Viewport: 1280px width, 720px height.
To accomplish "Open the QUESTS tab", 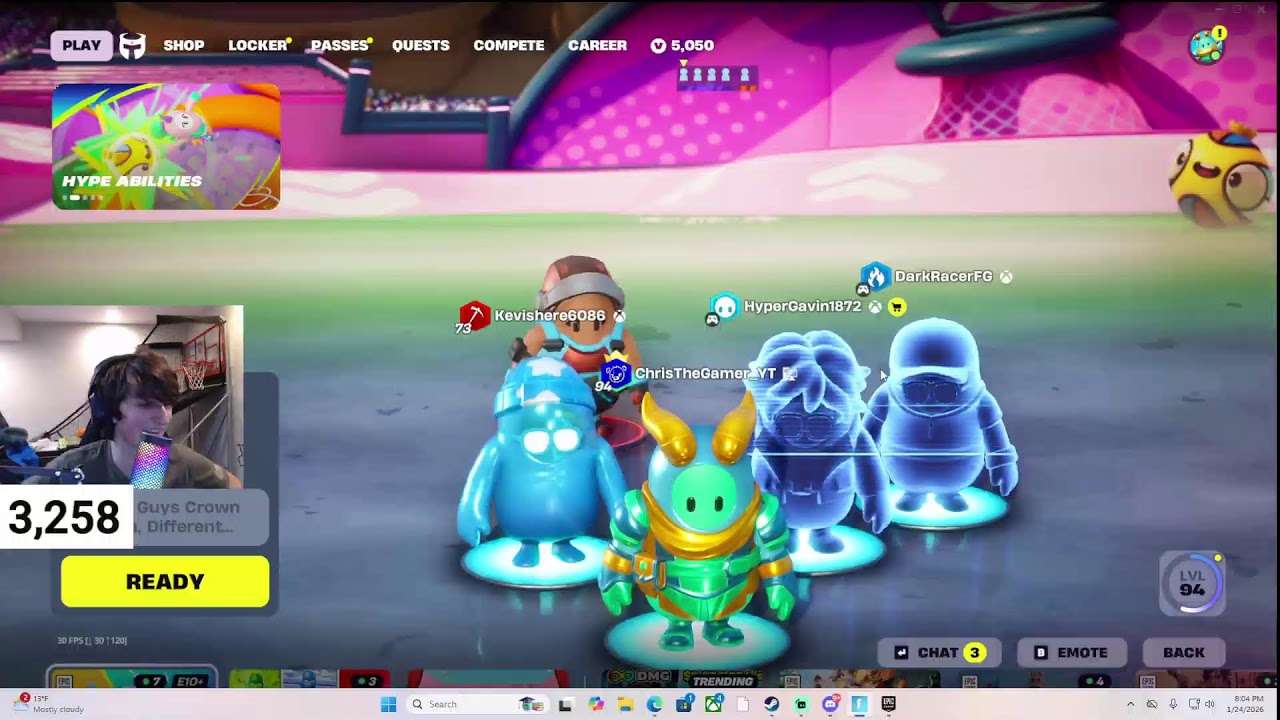I will point(420,45).
